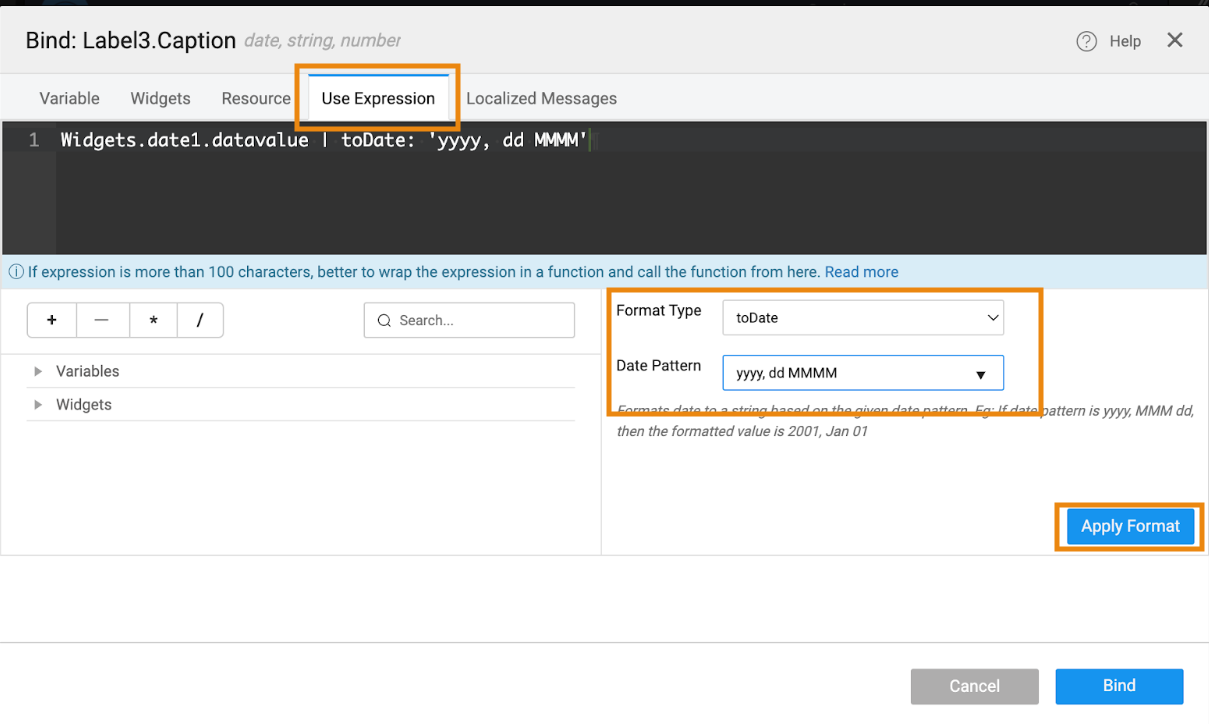Close the Bind dialog
Screen dimensions: 1209x724
(x=1175, y=40)
